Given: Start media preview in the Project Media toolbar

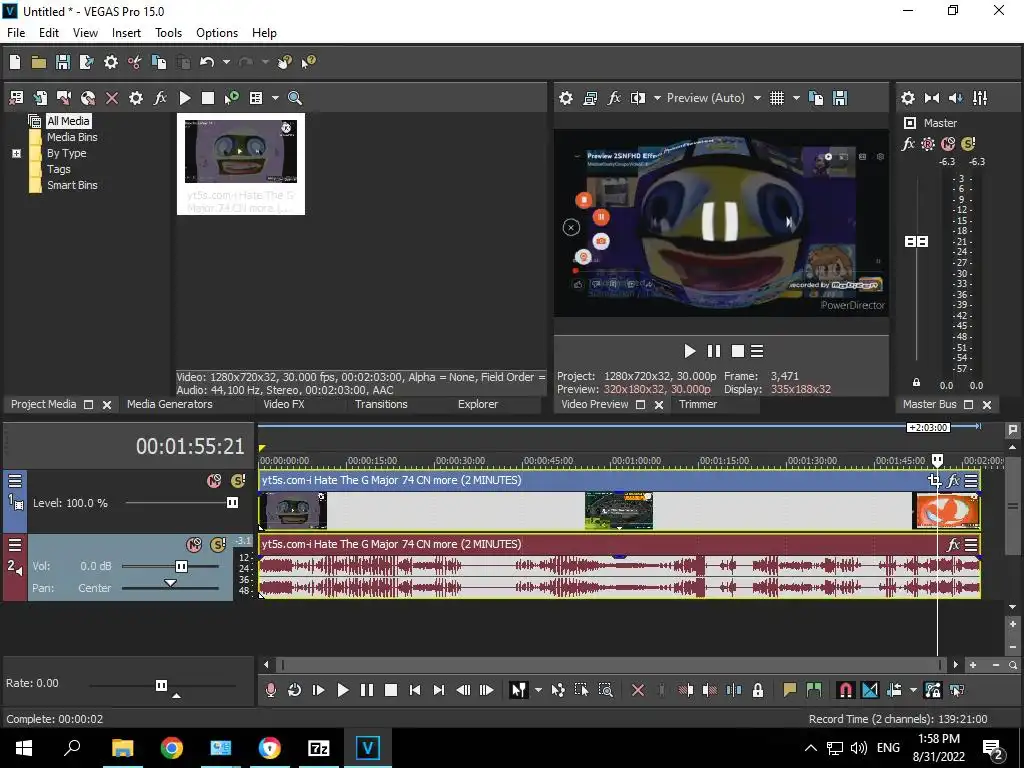Looking at the screenshot, I should (185, 98).
